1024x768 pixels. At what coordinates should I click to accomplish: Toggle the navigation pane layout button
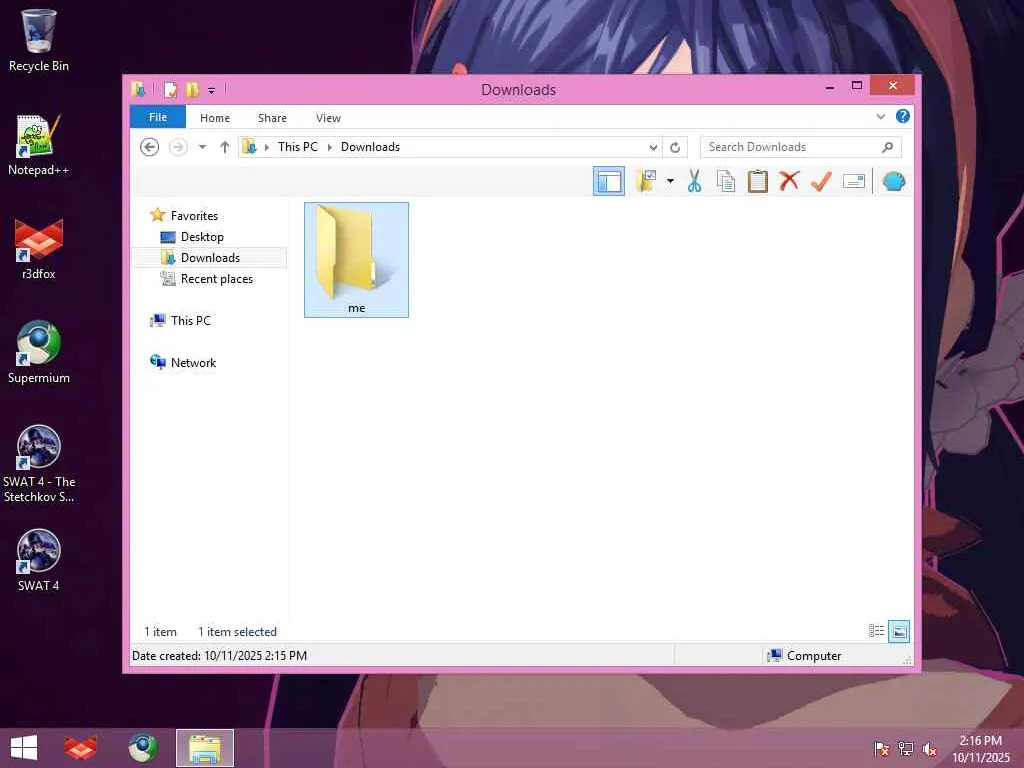tap(609, 181)
